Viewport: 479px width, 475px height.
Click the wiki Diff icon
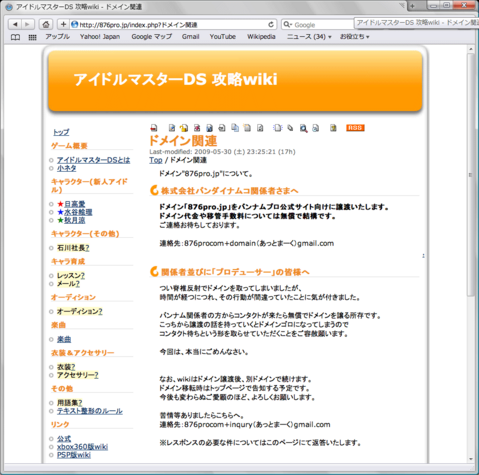[197, 128]
